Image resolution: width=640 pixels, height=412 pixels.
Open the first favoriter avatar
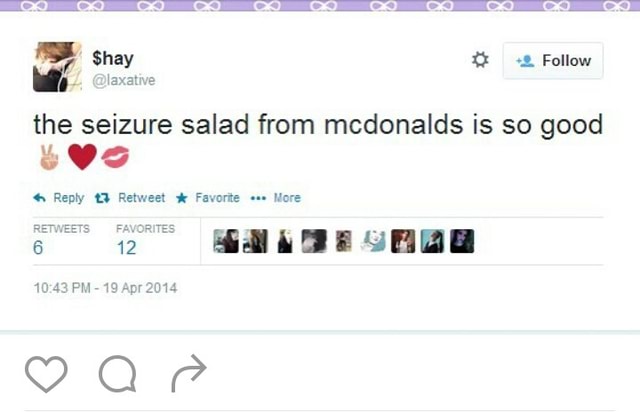point(226,241)
